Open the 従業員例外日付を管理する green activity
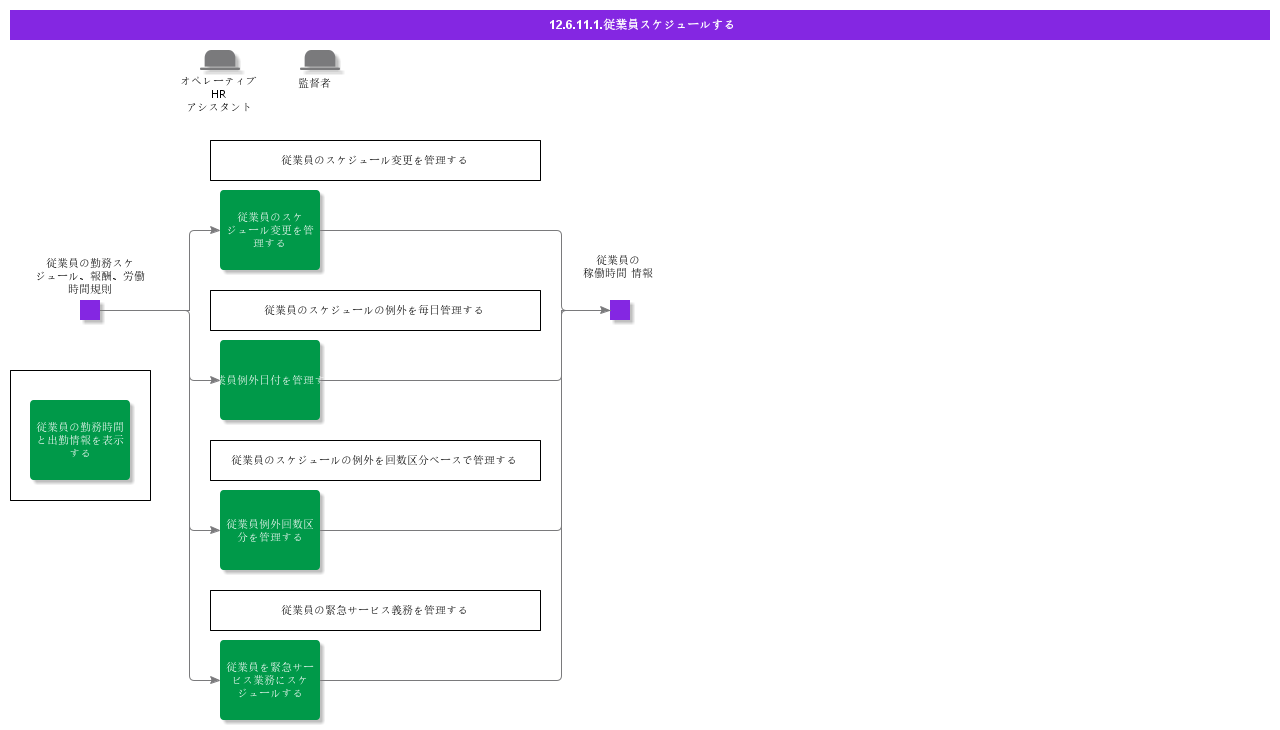The width and height of the screenshot is (1280, 730). [x=270, y=379]
